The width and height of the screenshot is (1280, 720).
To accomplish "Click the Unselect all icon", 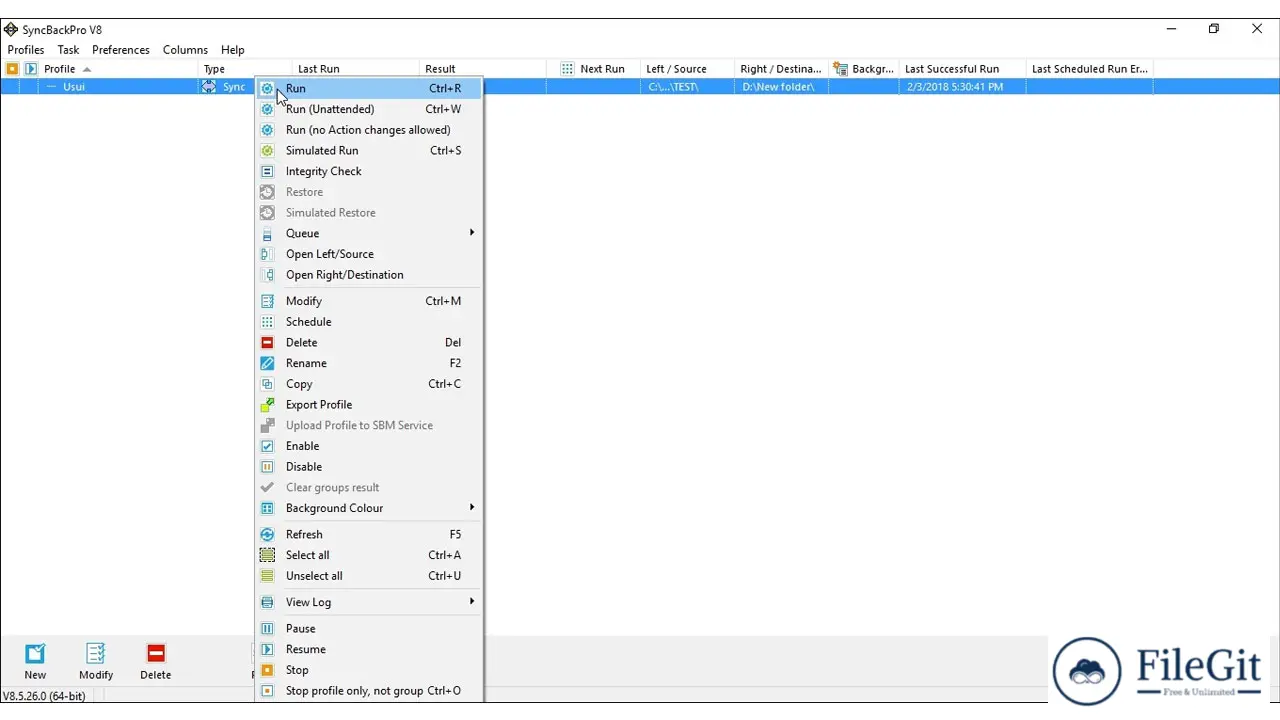I will click(267, 576).
